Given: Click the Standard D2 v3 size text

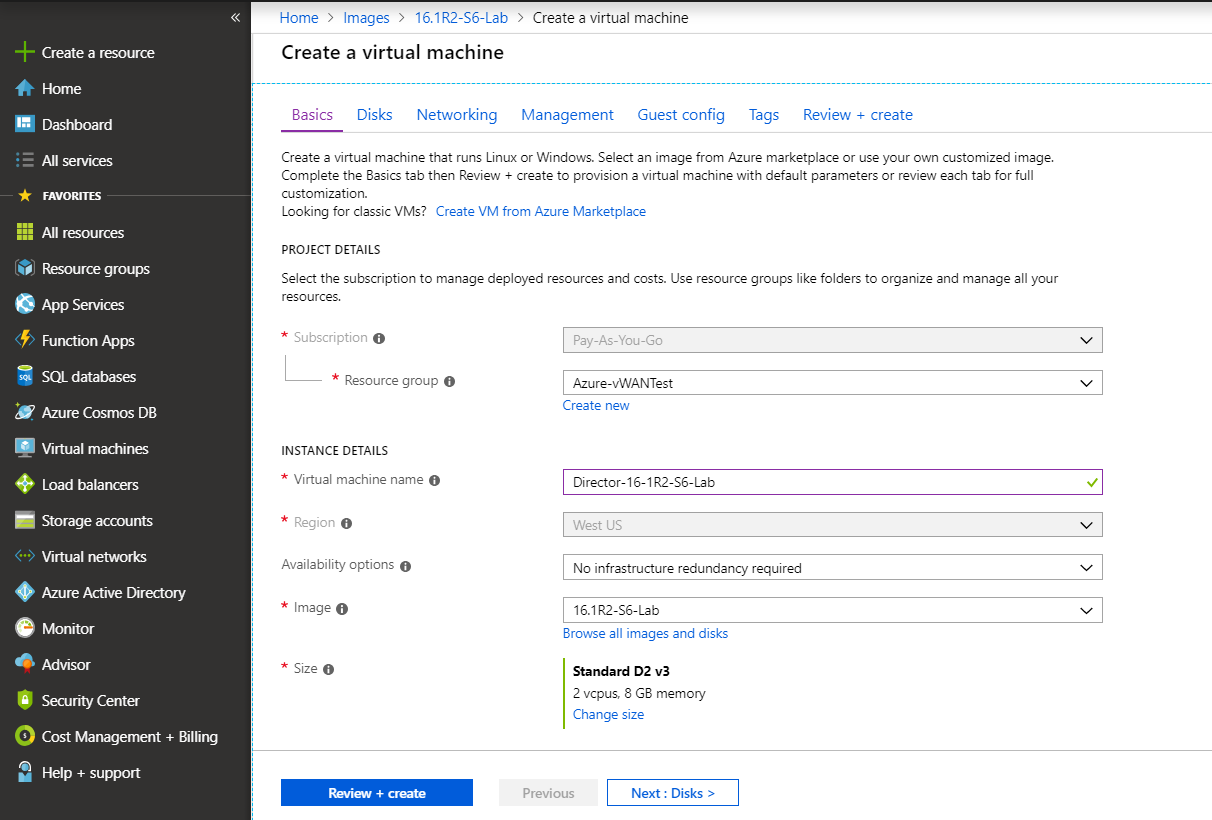Looking at the screenshot, I should pos(621,670).
